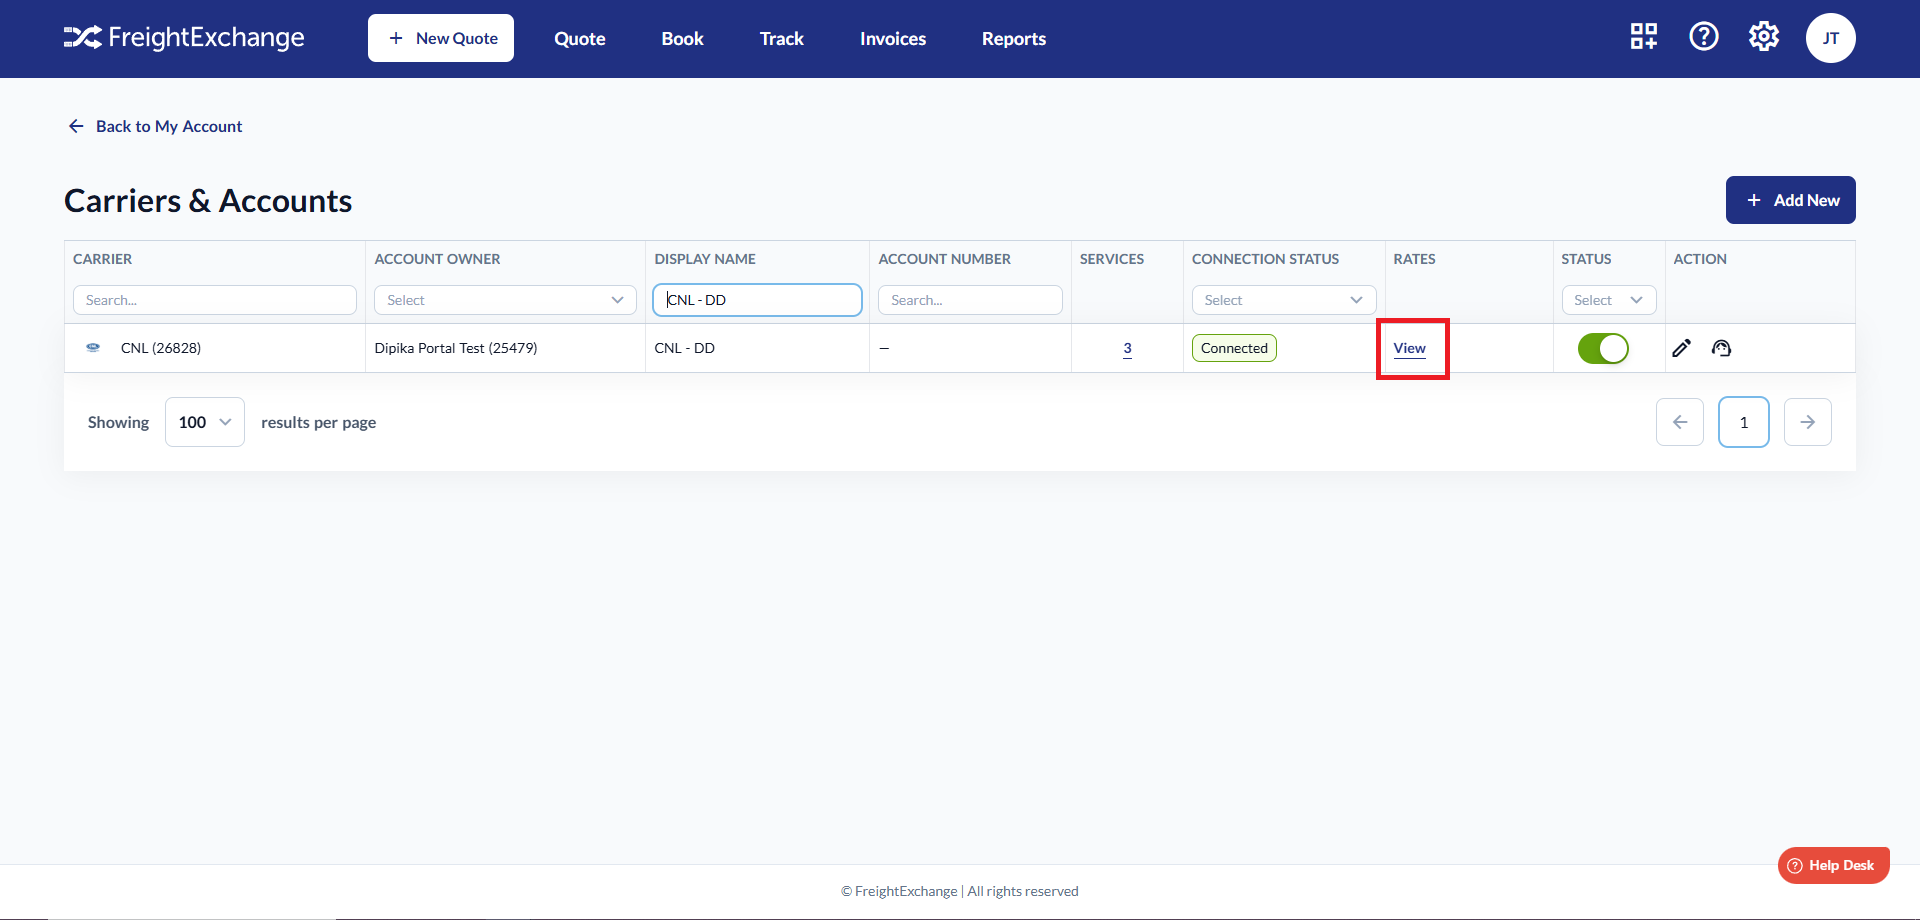The width and height of the screenshot is (1920, 920).
Task: Focus the Display Name filter field
Action: click(757, 300)
